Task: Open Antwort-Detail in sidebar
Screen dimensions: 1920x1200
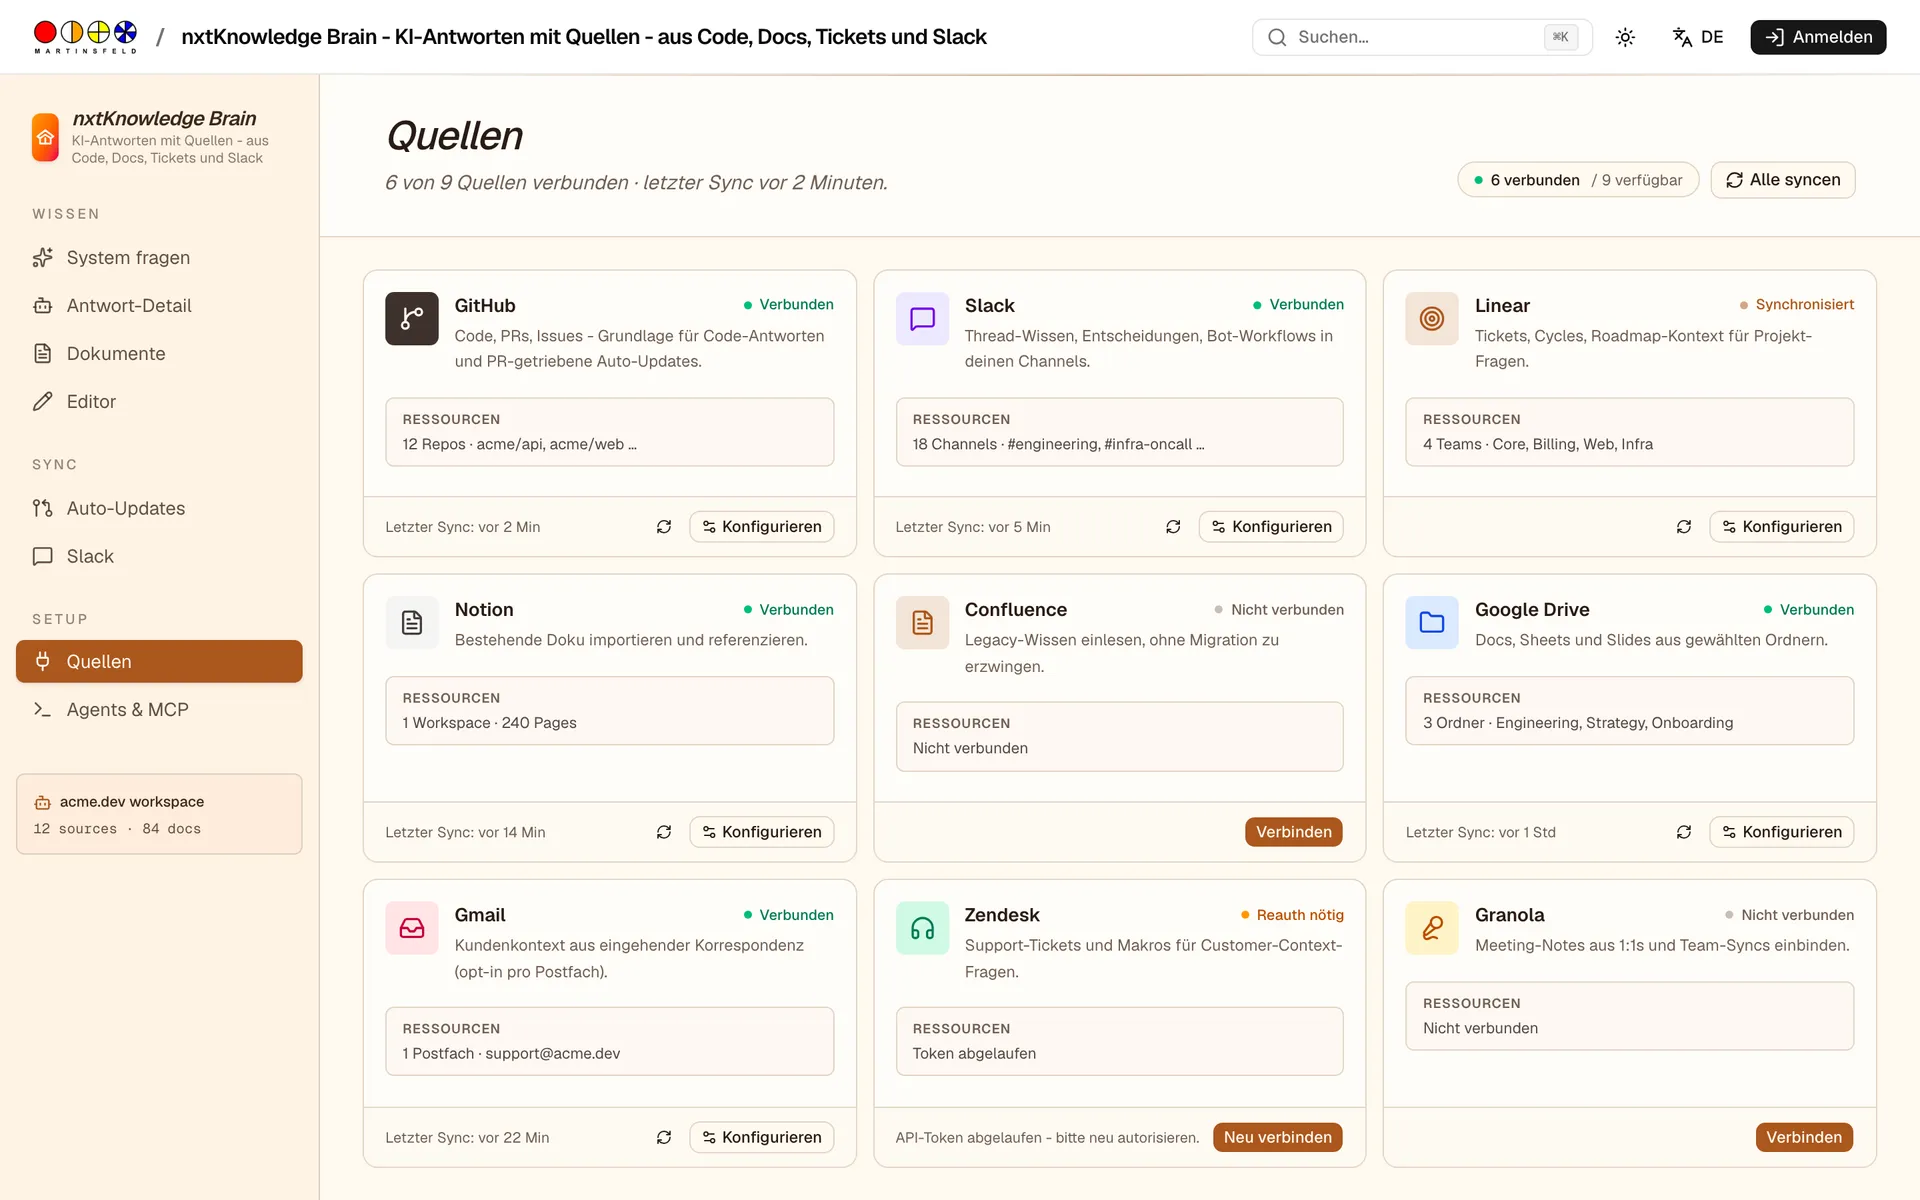Action: click(x=160, y=306)
